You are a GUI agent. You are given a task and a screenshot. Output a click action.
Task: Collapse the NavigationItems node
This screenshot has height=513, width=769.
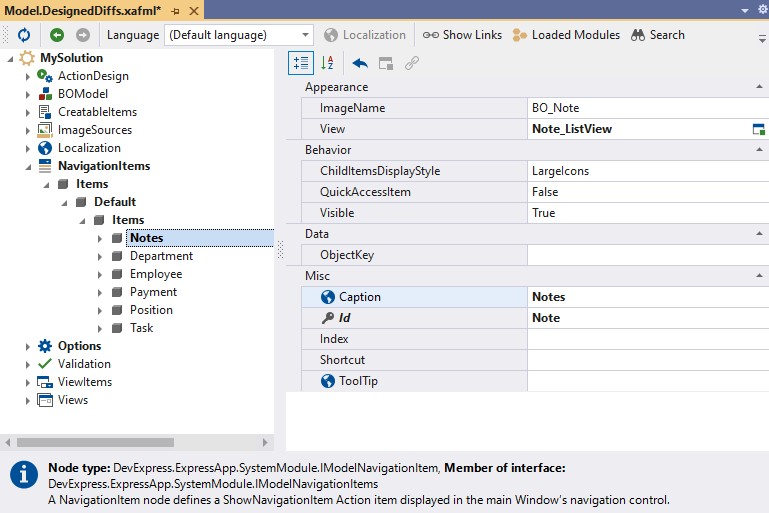pyautogui.click(x=28, y=167)
